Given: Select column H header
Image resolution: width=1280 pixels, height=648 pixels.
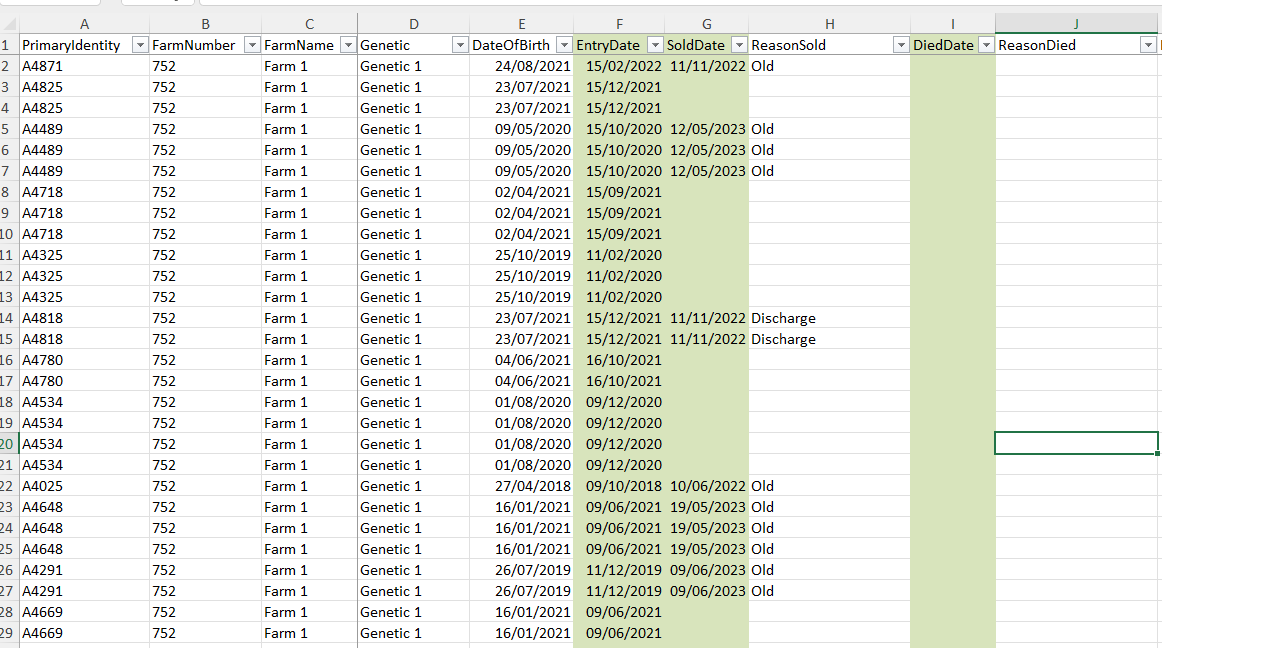Looking at the screenshot, I should click(829, 24).
